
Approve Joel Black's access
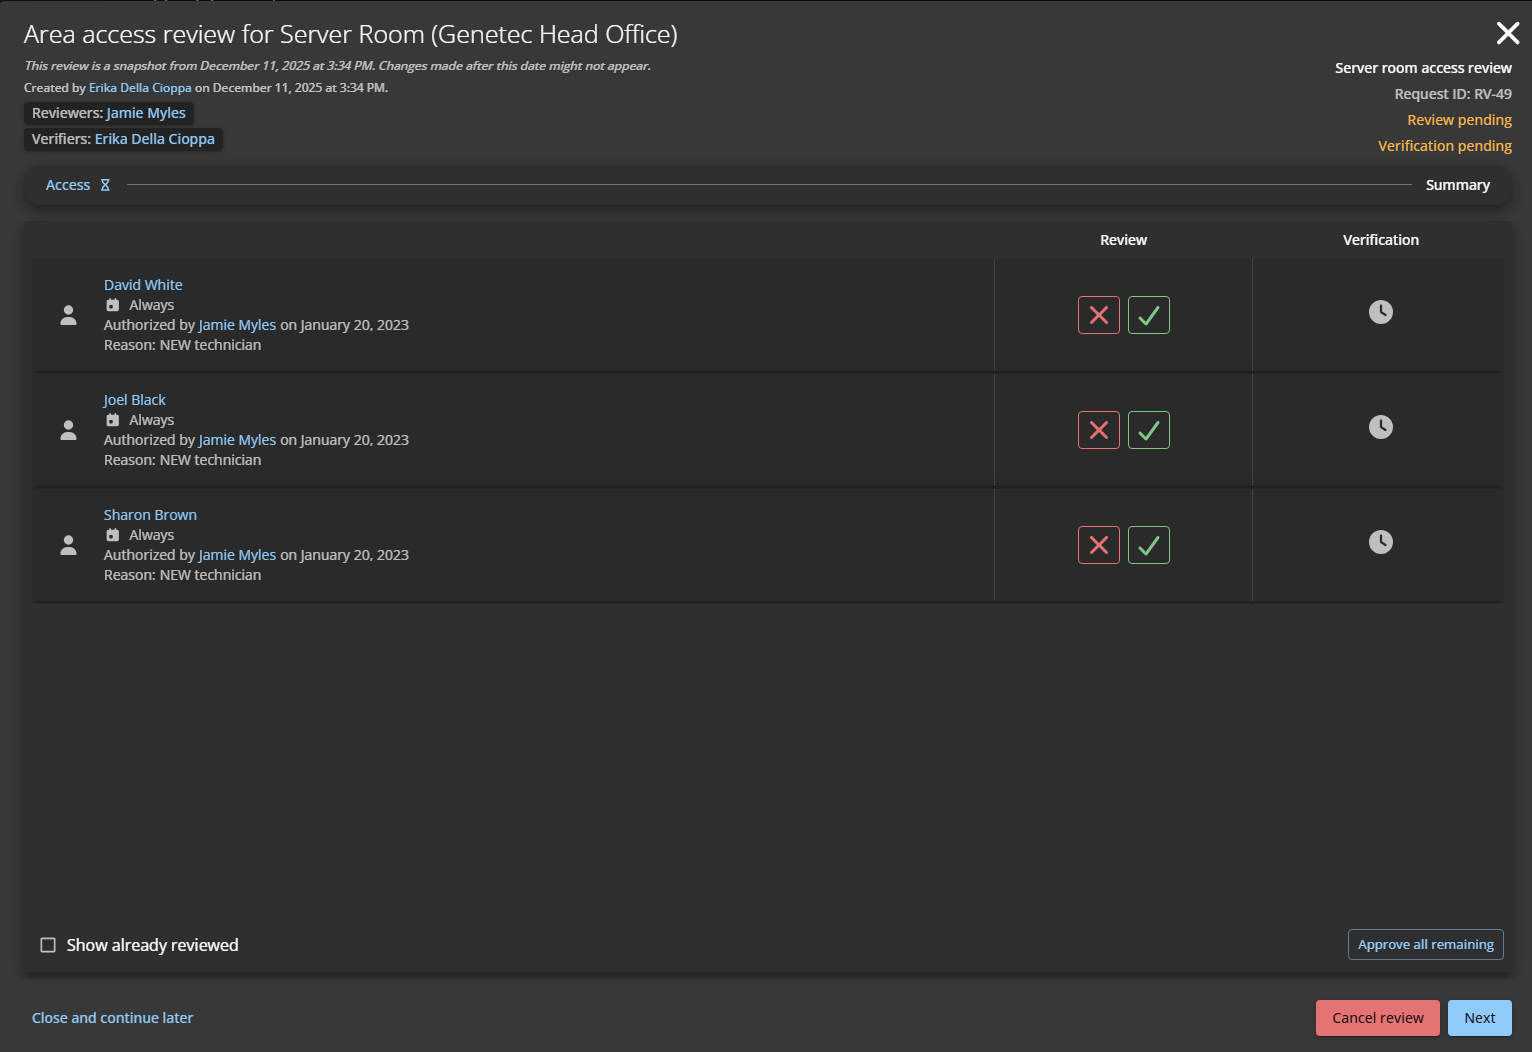pos(1148,429)
